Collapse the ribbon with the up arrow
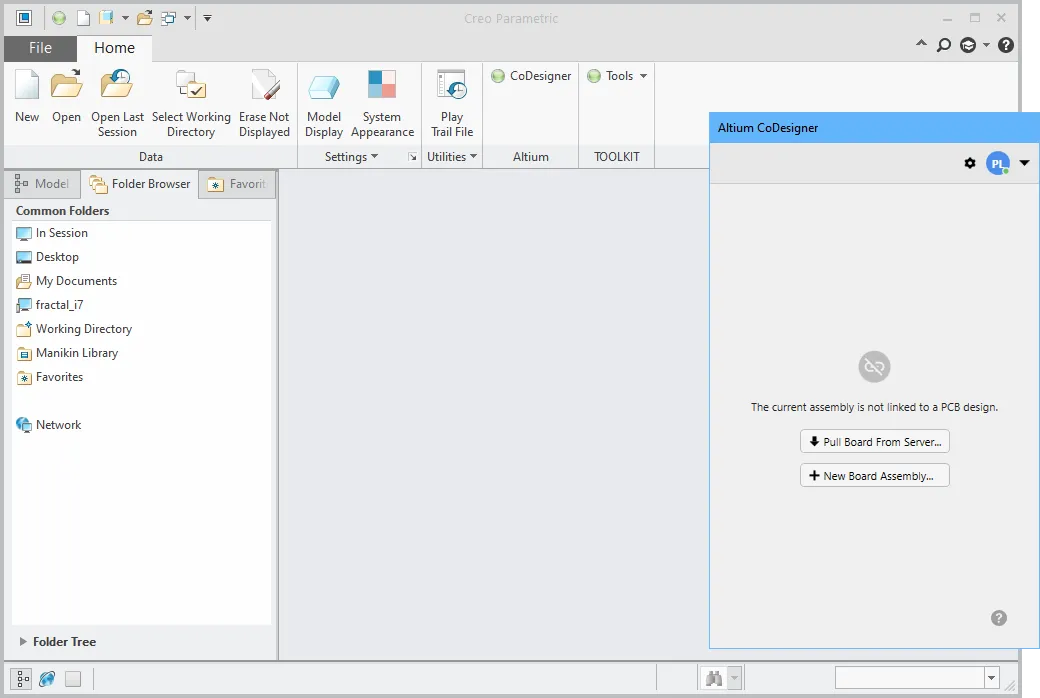Viewport: 1040px width, 698px height. 921,43
